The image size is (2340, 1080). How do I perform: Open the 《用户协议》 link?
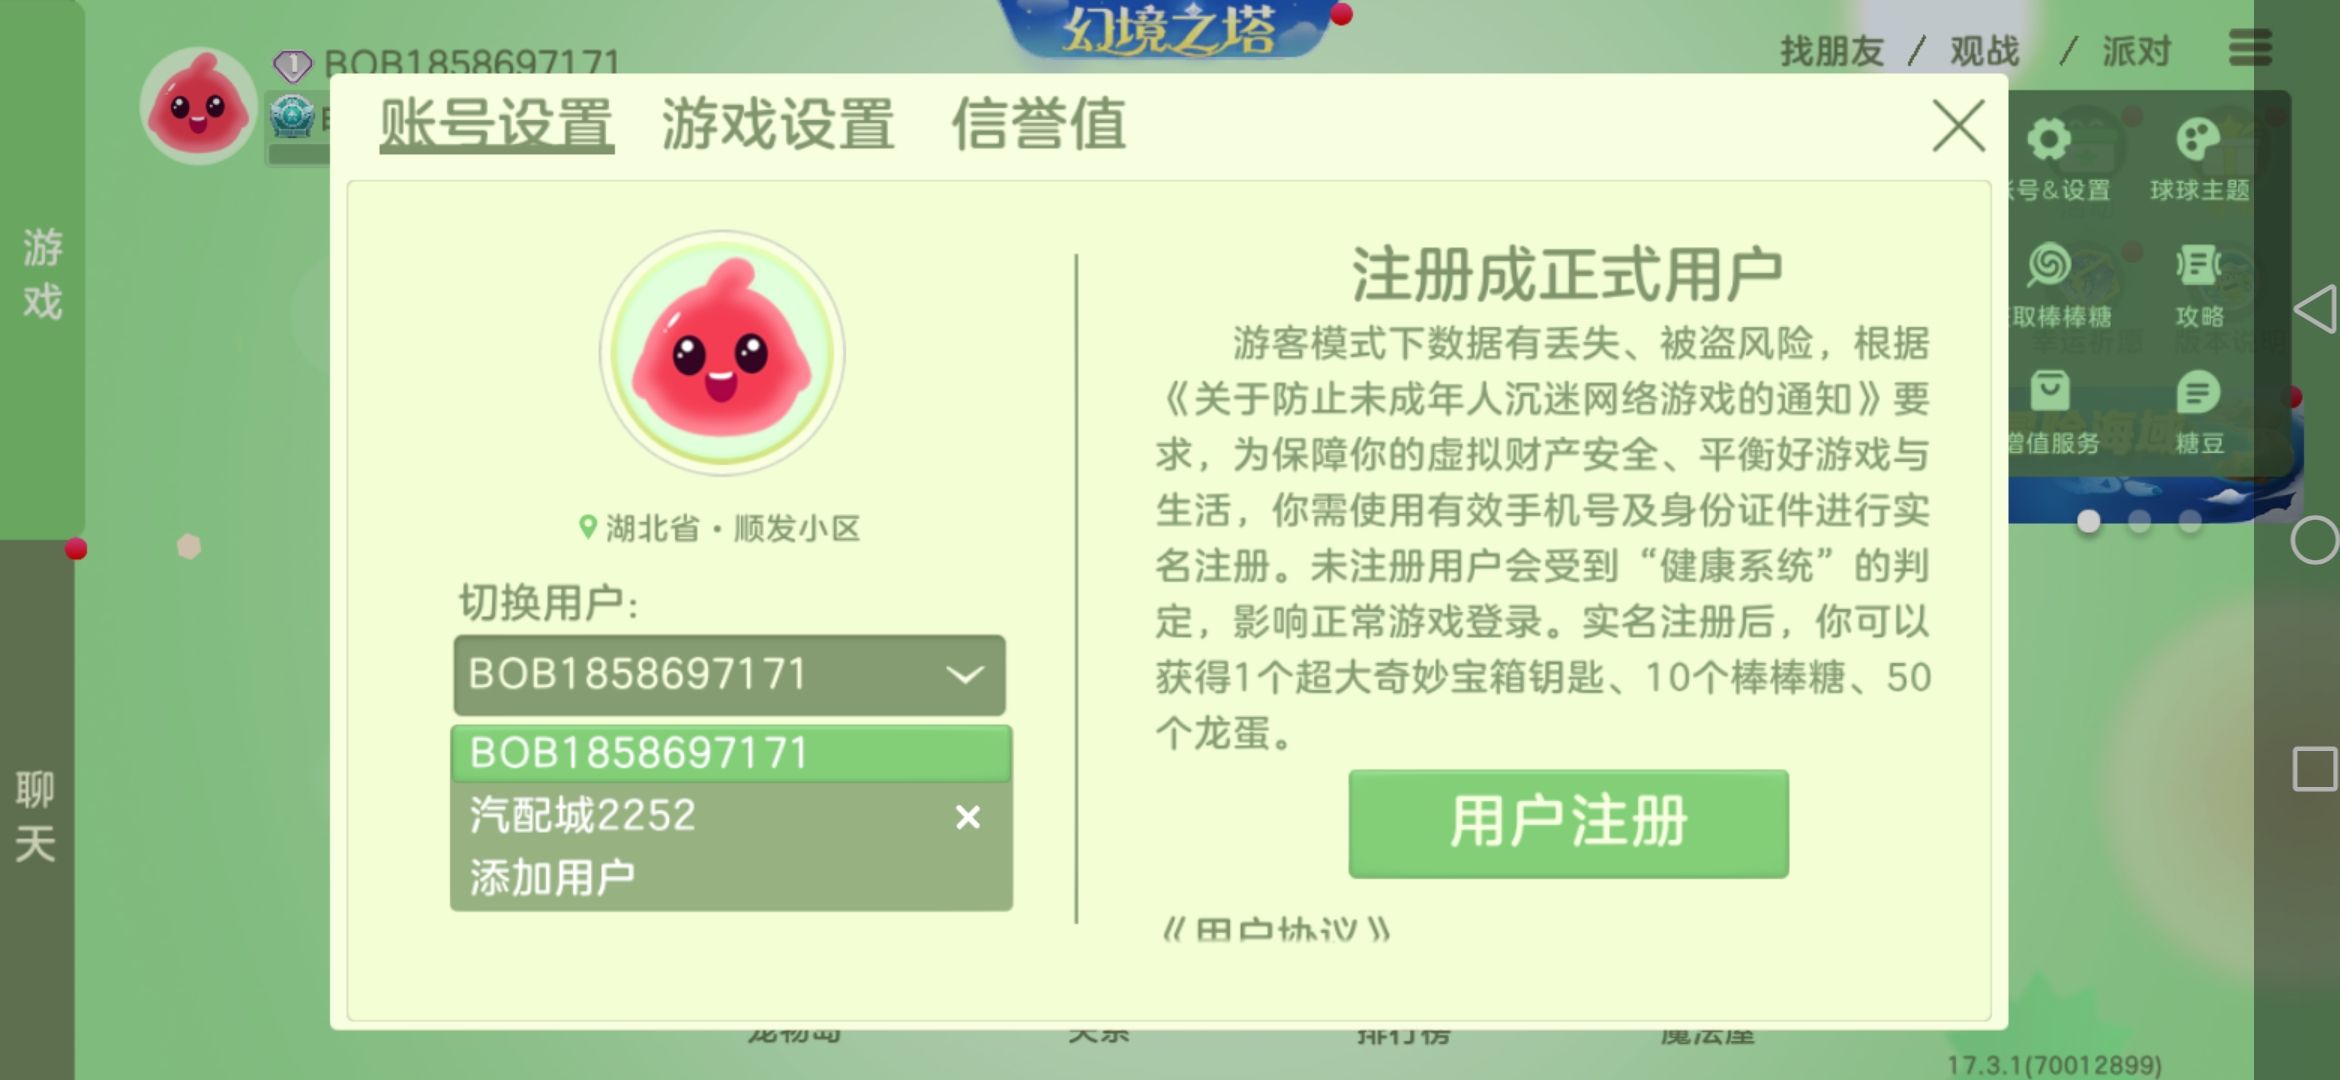coord(1276,930)
